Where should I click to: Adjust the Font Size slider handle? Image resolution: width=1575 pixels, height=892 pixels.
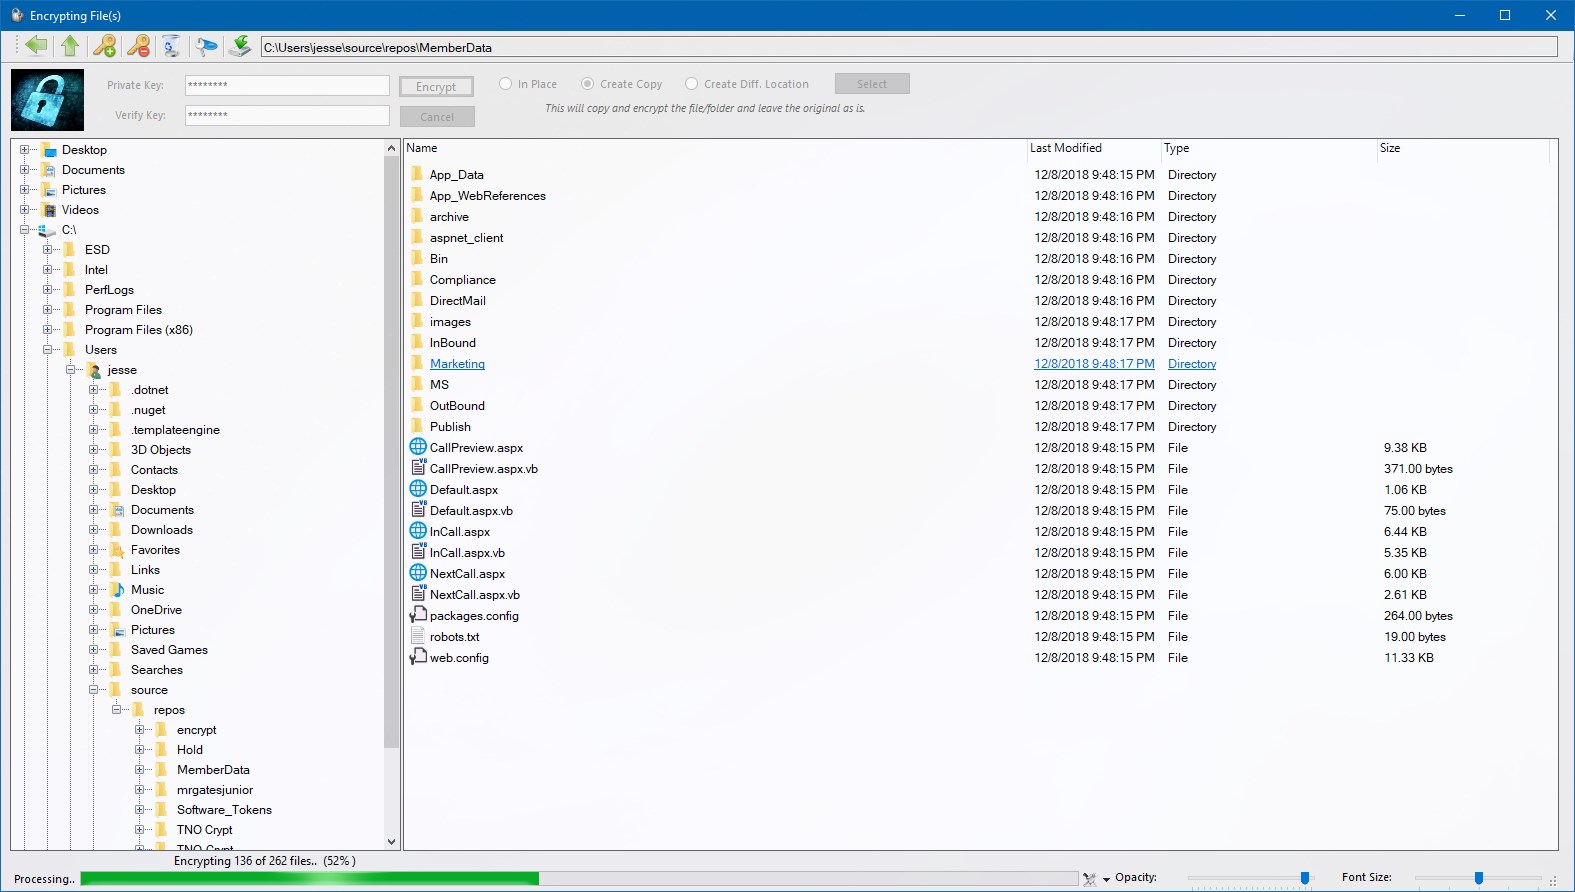click(x=1479, y=878)
